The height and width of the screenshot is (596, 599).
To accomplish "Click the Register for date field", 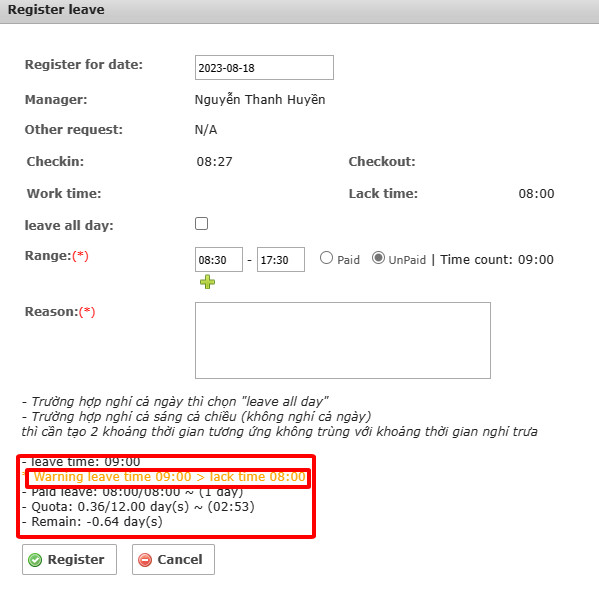I will click(264, 68).
